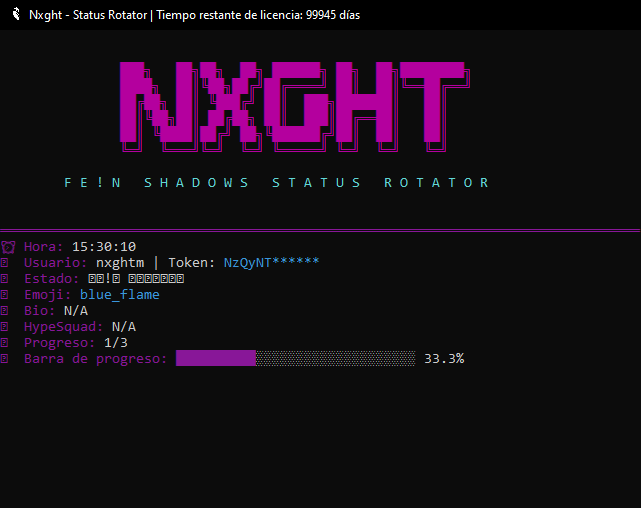
Task: Click the glyph icon before Usuario
Action: point(5,263)
